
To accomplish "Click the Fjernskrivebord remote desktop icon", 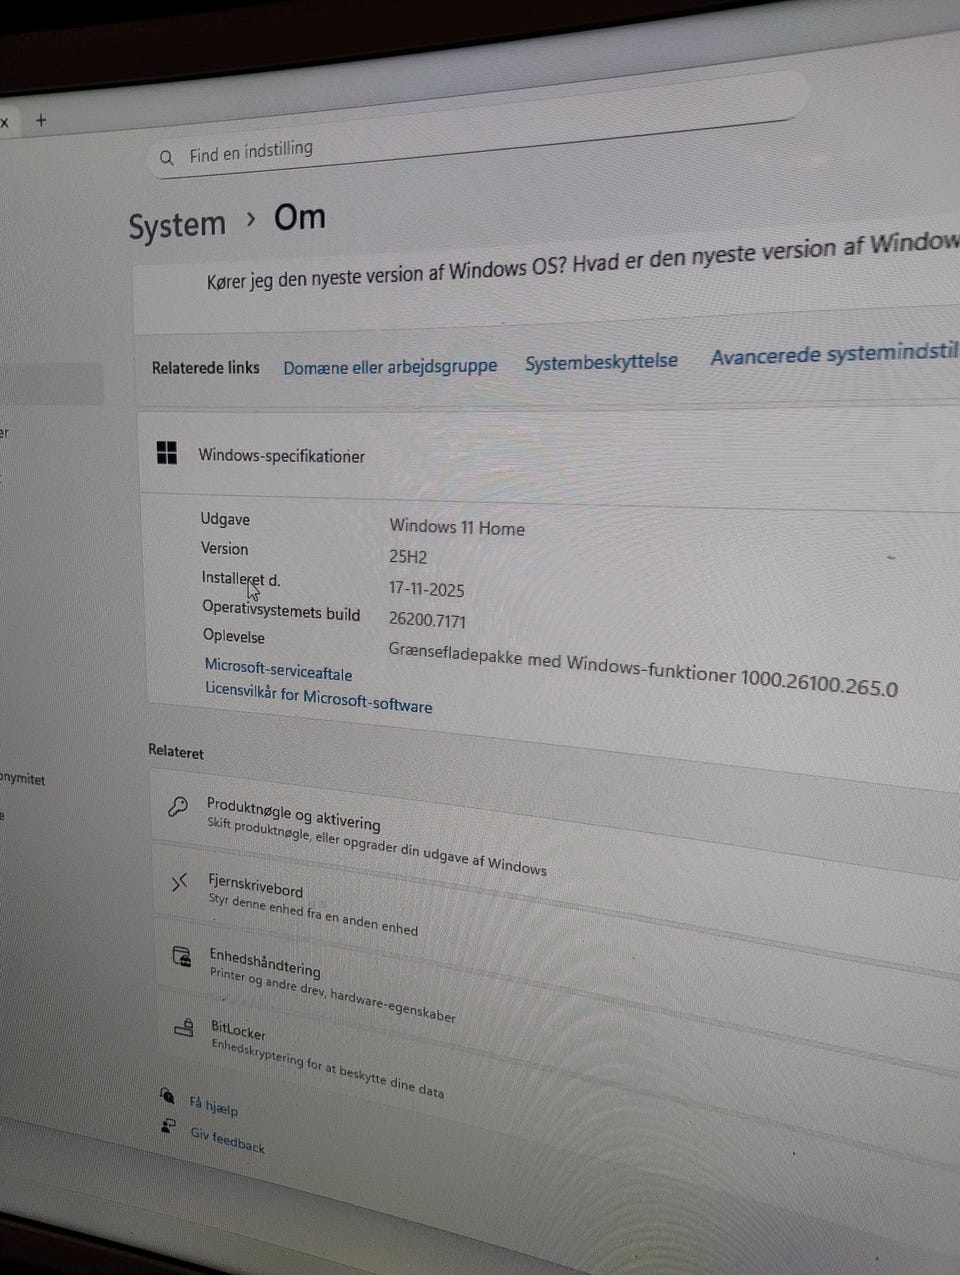I will point(179,882).
